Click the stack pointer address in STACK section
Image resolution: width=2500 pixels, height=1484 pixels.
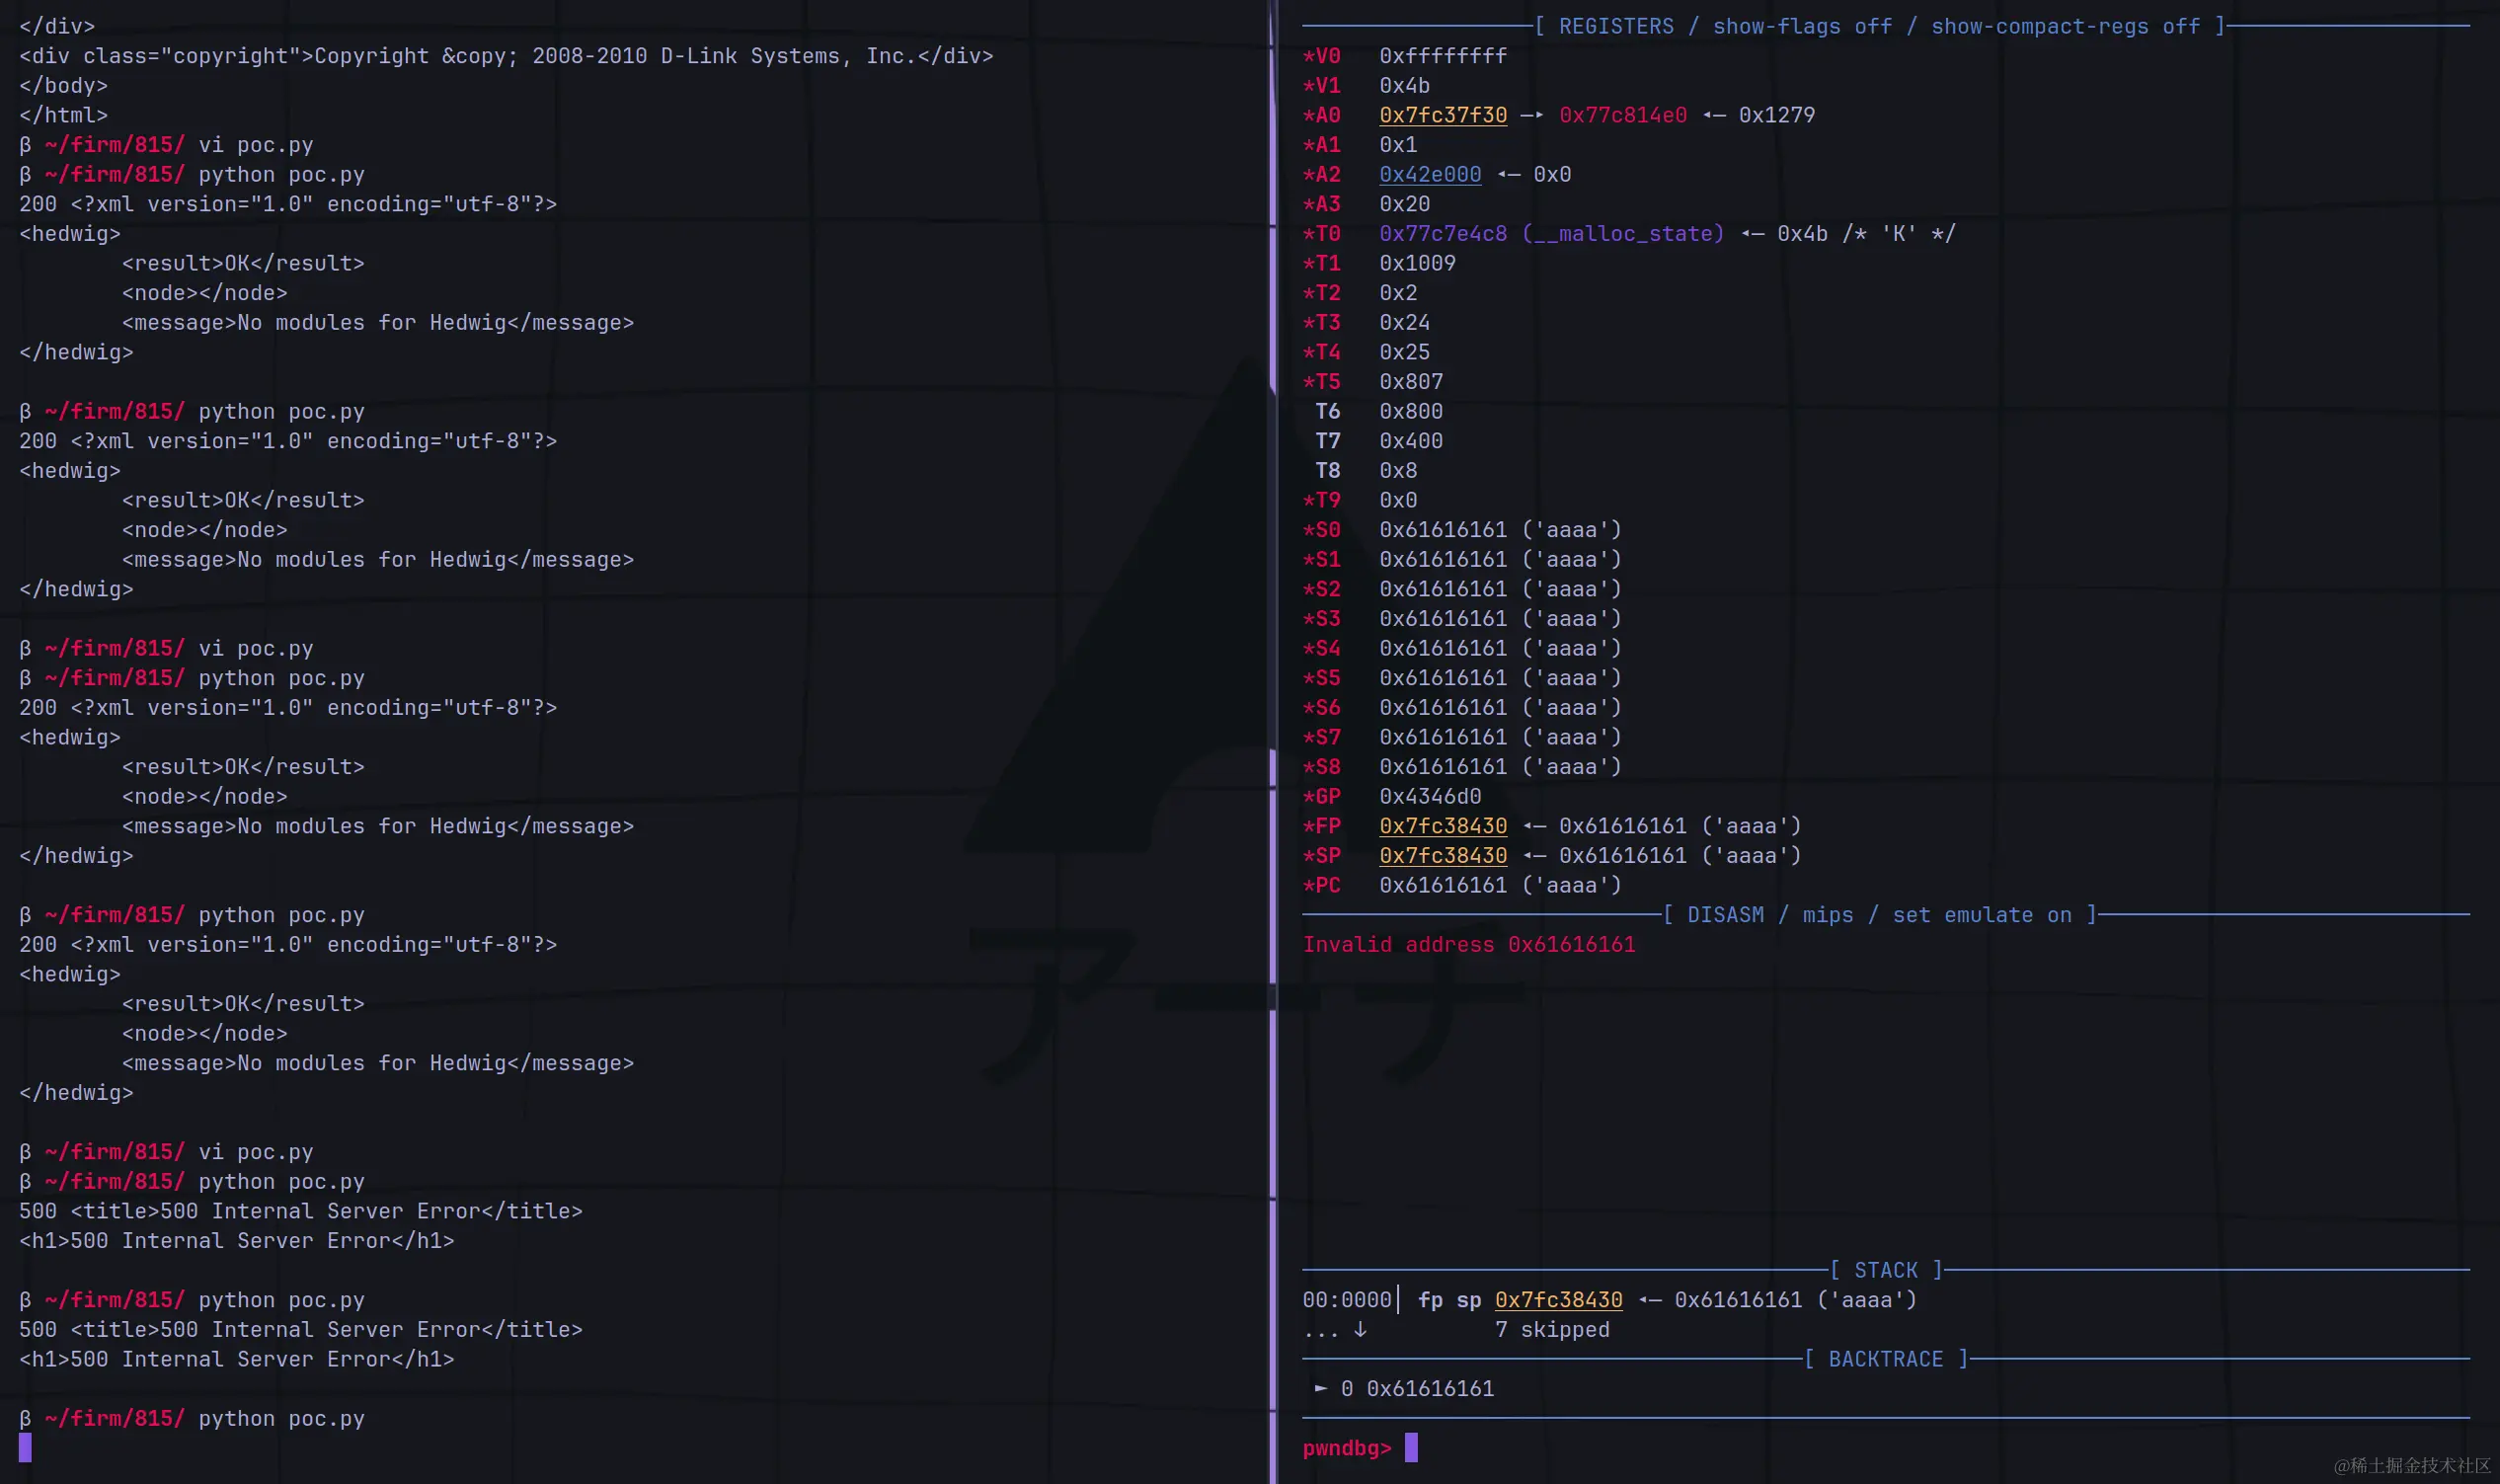[1558, 1300]
